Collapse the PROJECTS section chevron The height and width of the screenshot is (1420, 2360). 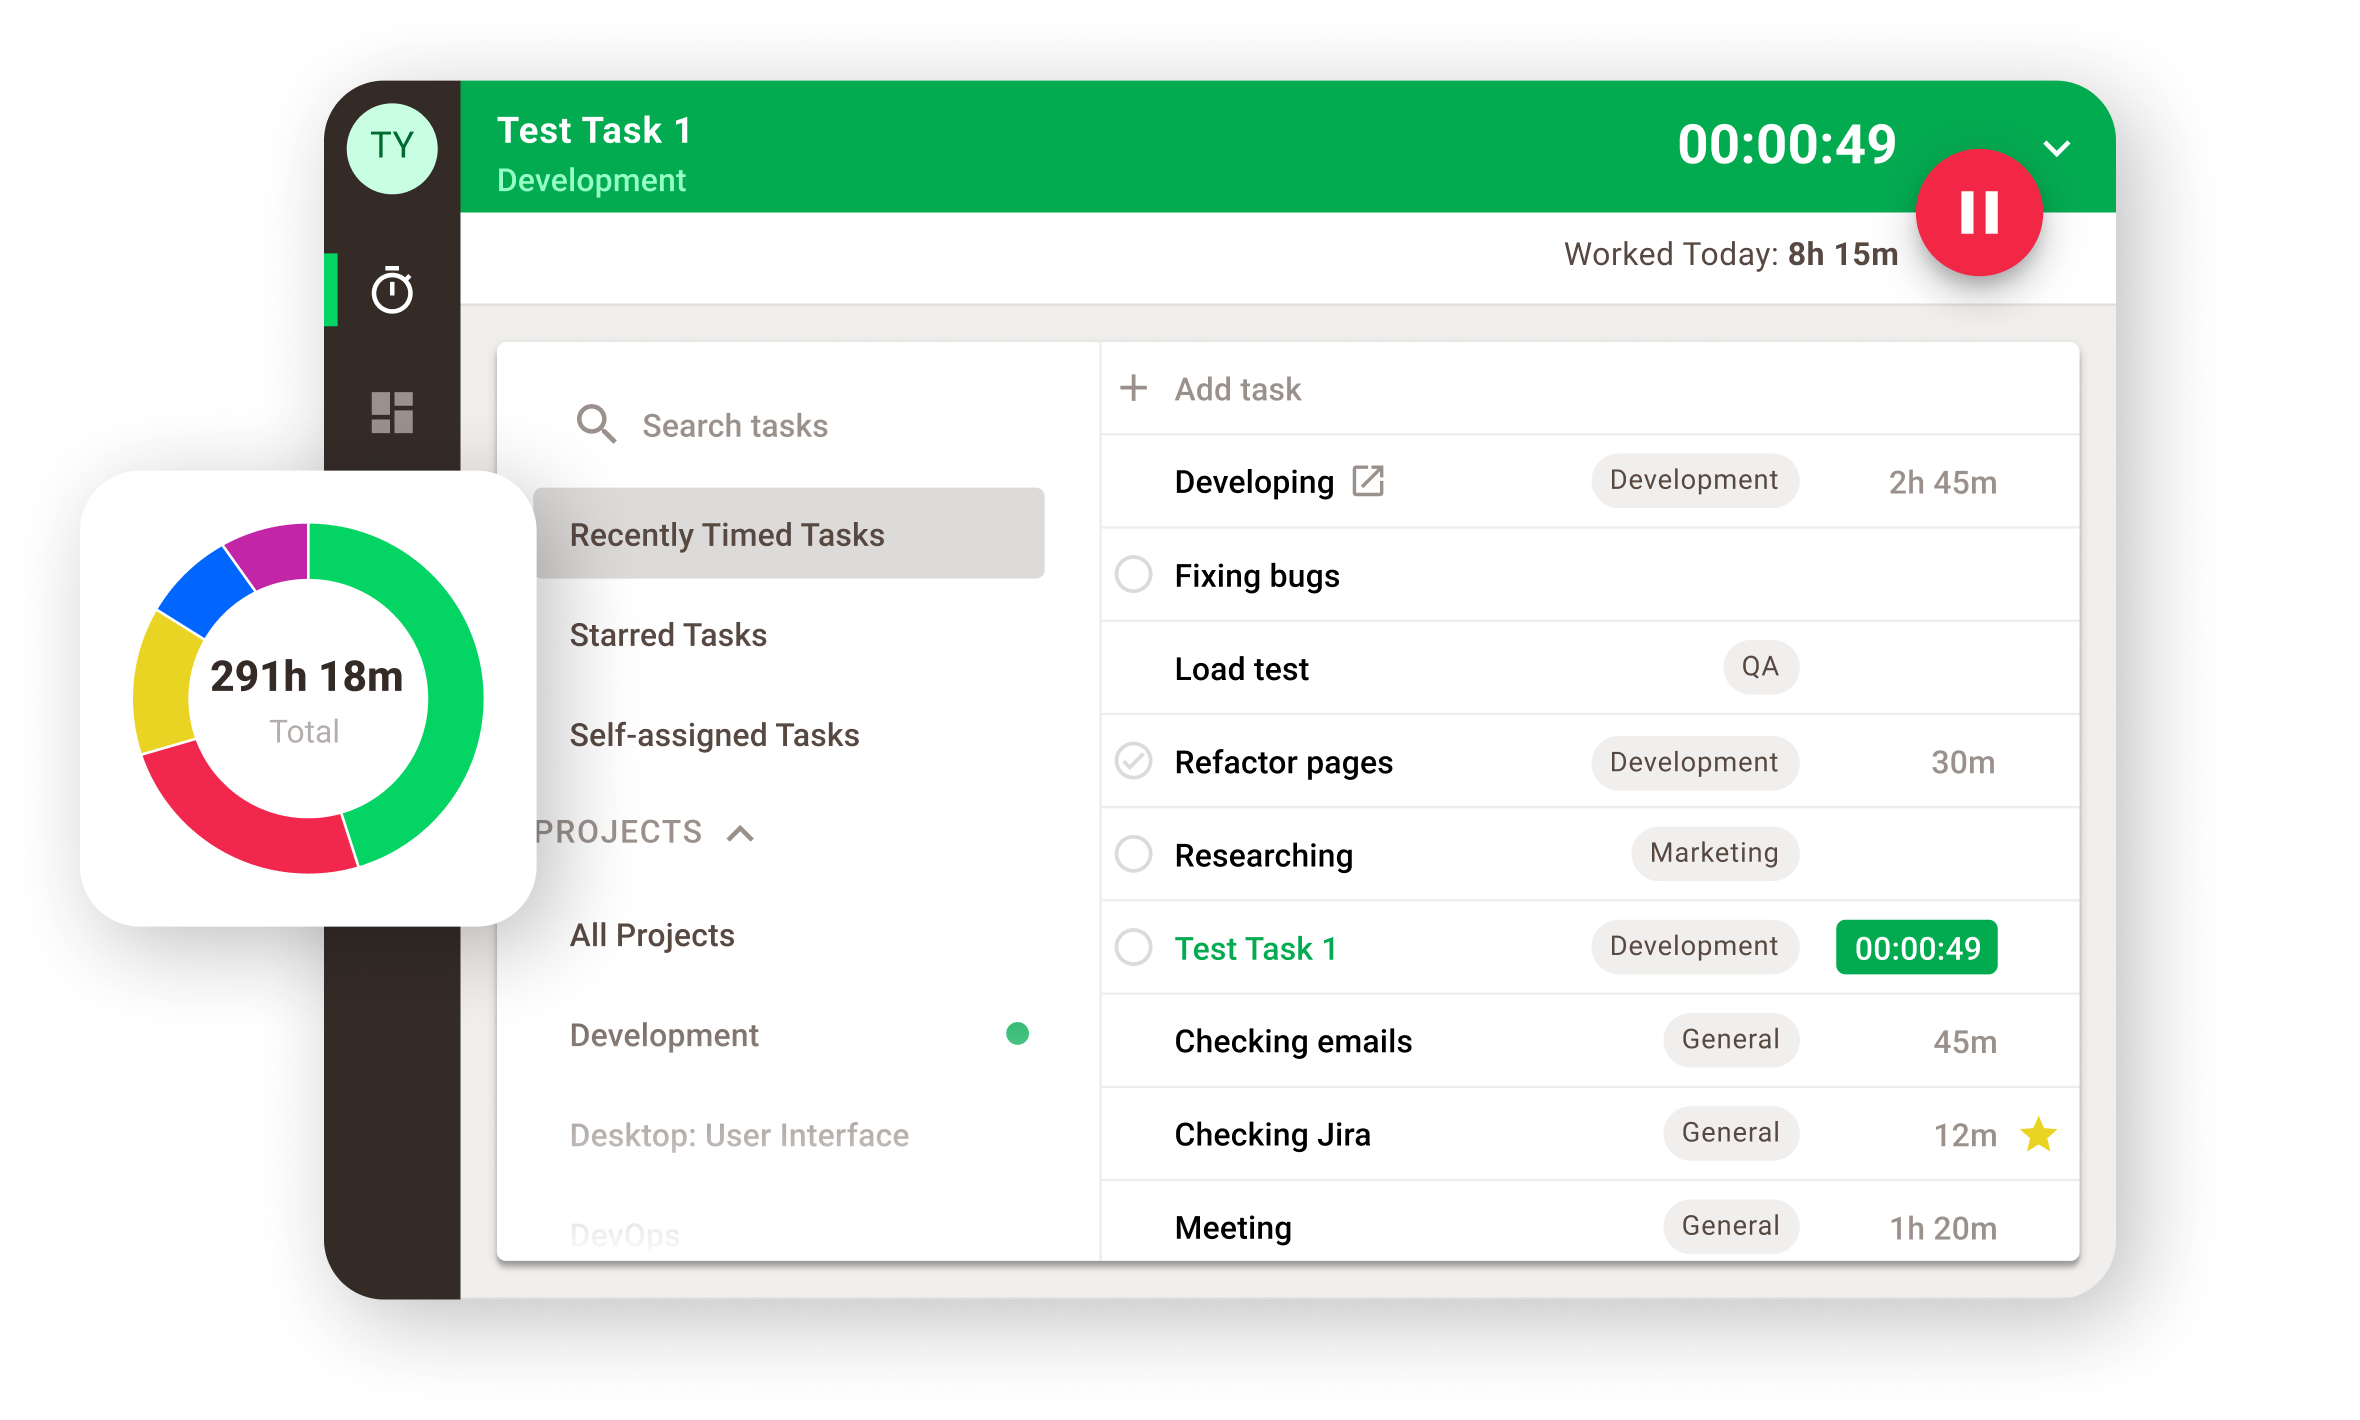740,833
